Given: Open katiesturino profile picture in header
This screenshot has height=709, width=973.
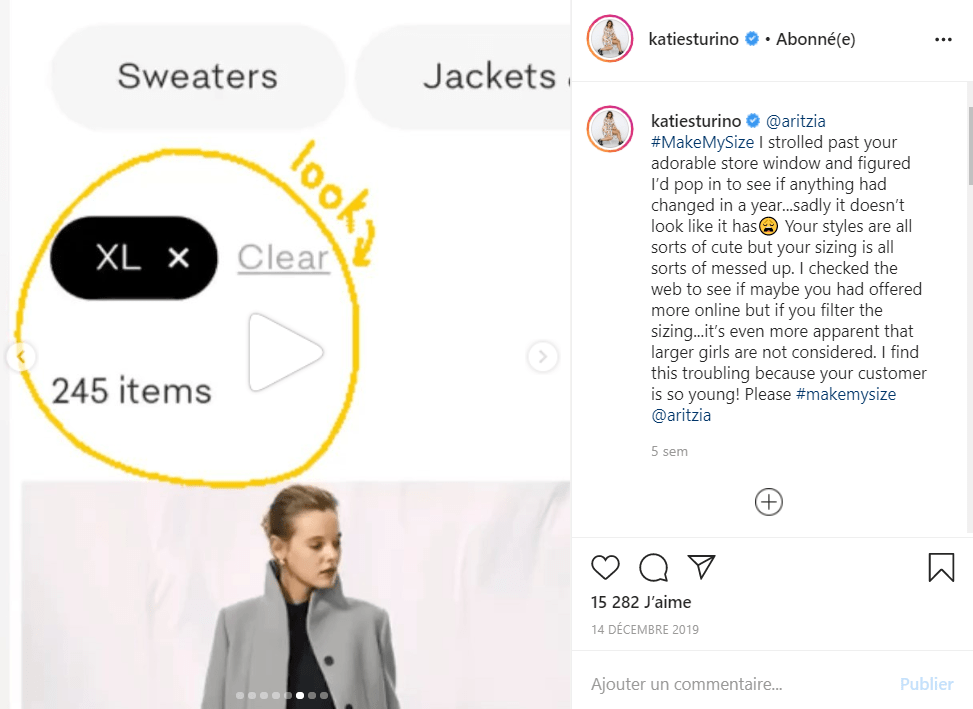Looking at the screenshot, I should [609, 38].
